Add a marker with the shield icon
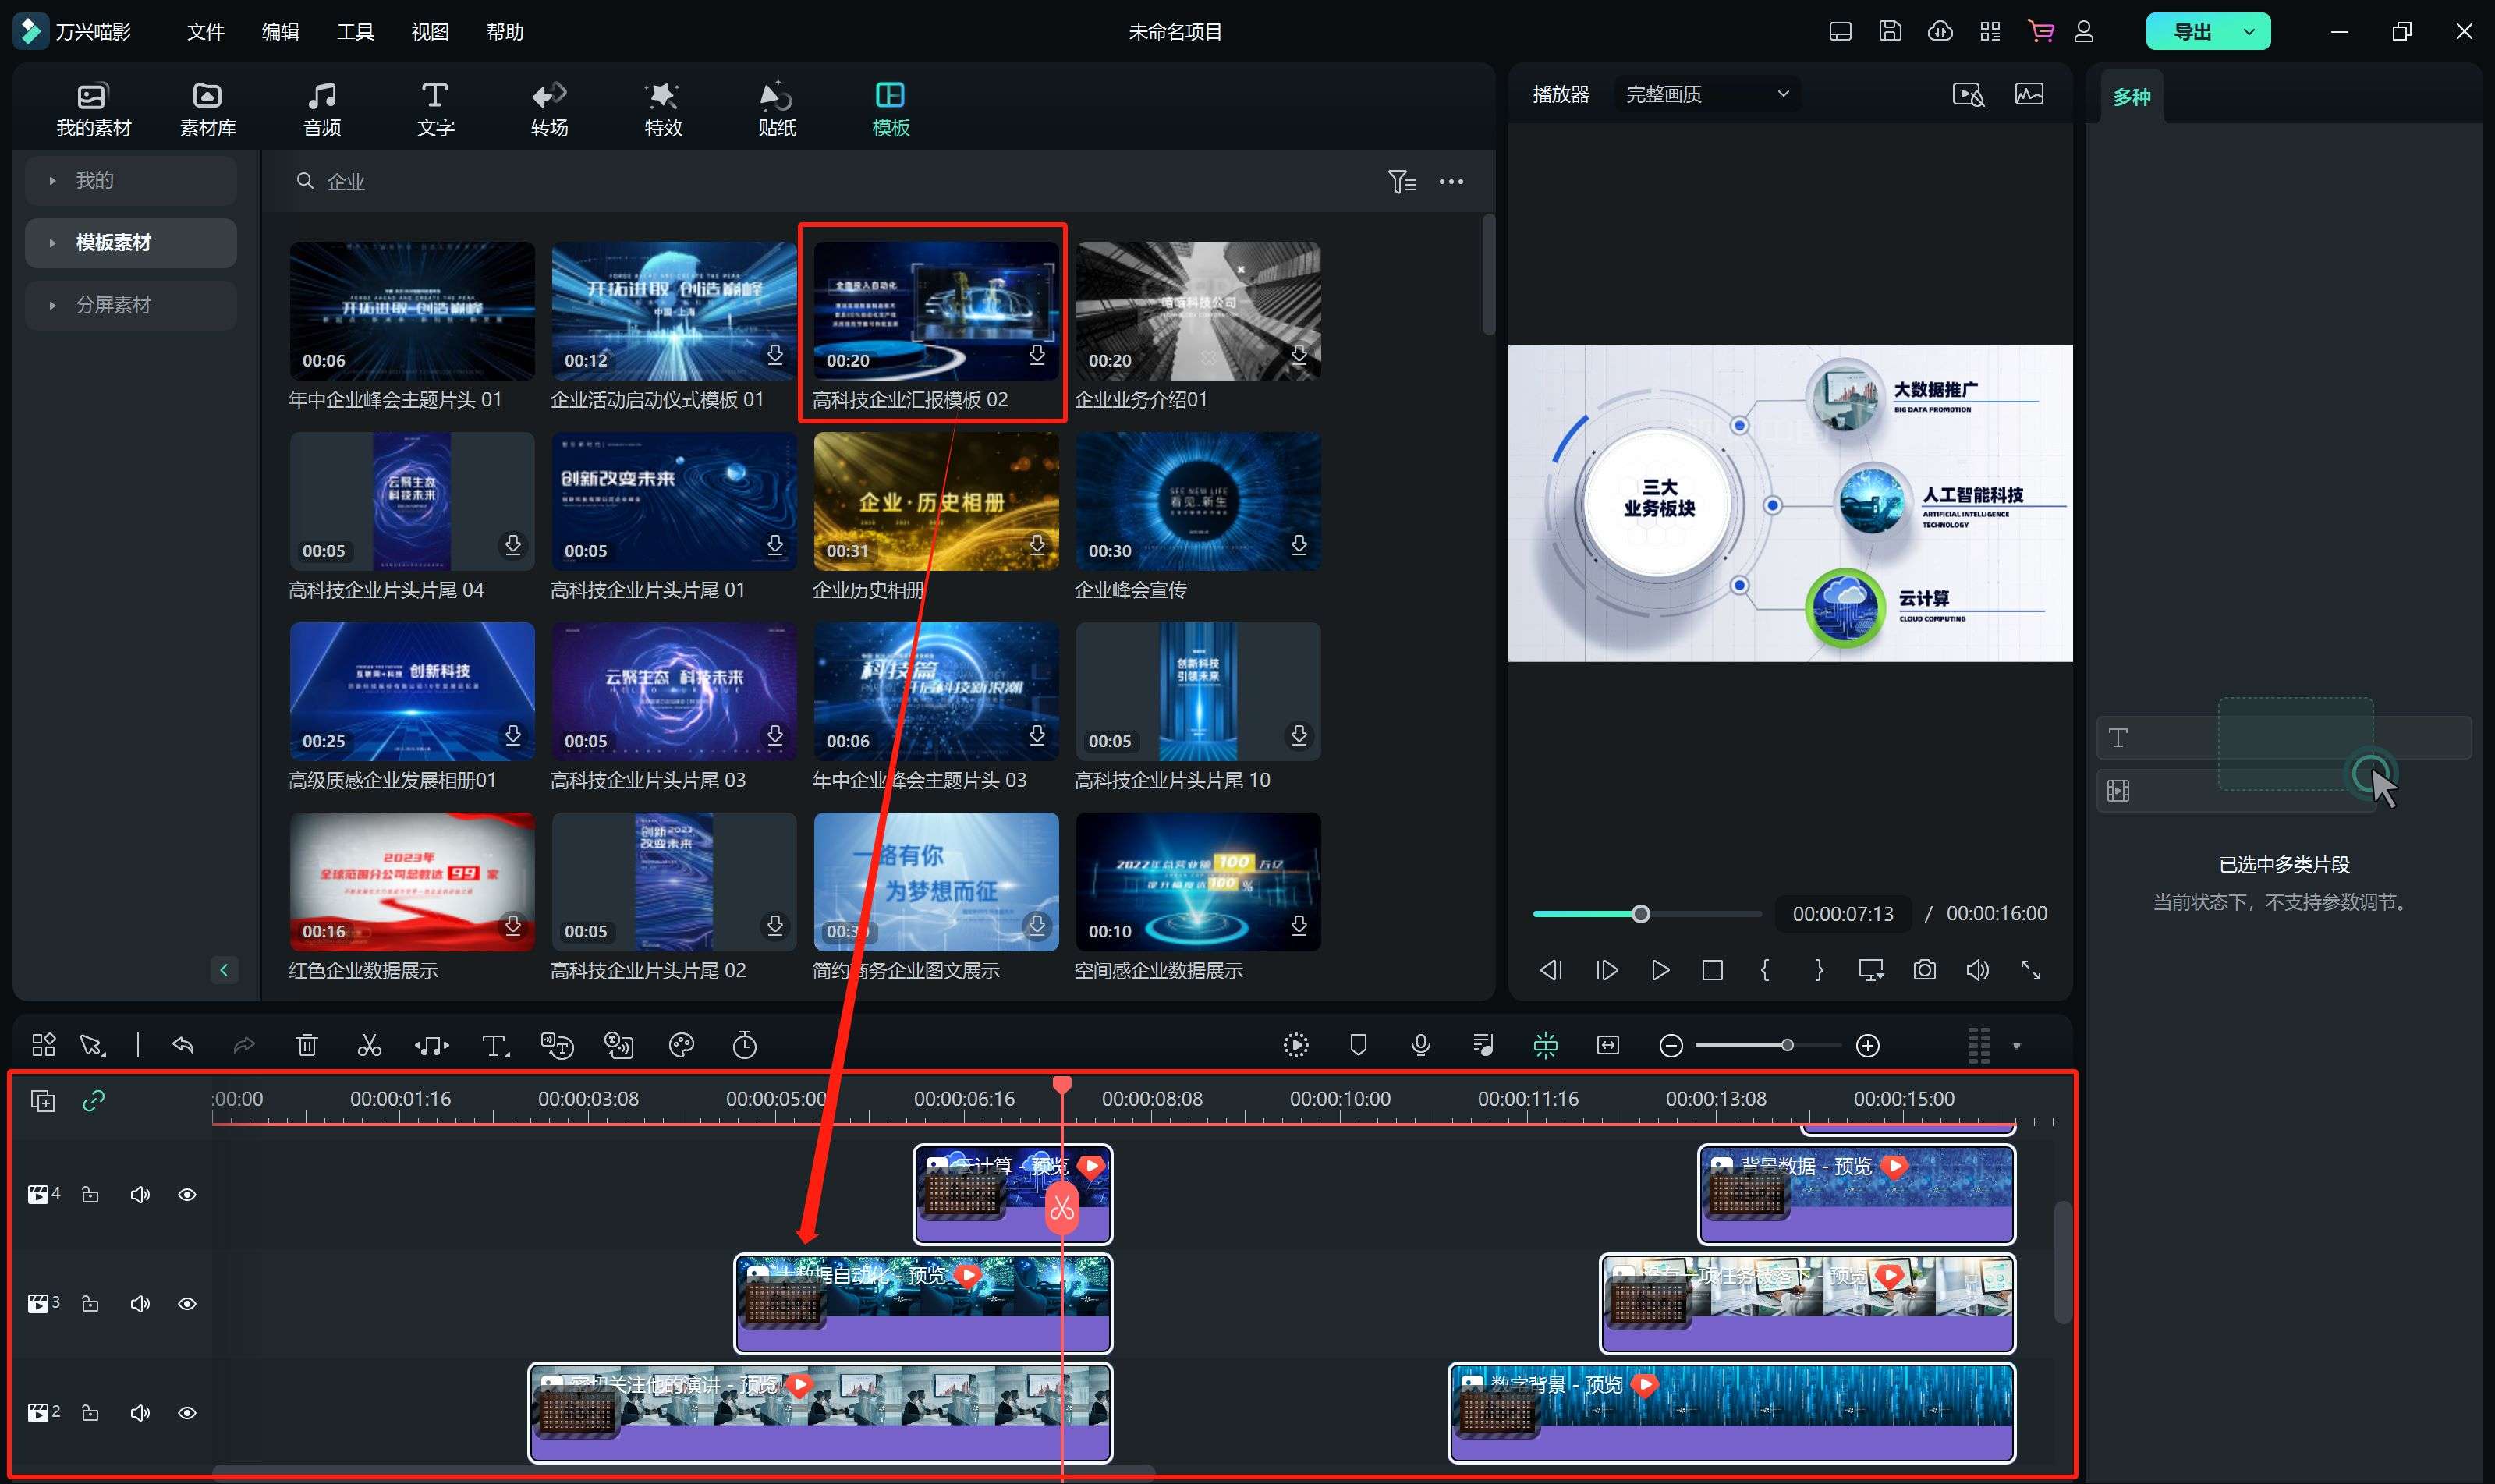2495x1484 pixels. coord(1358,1046)
